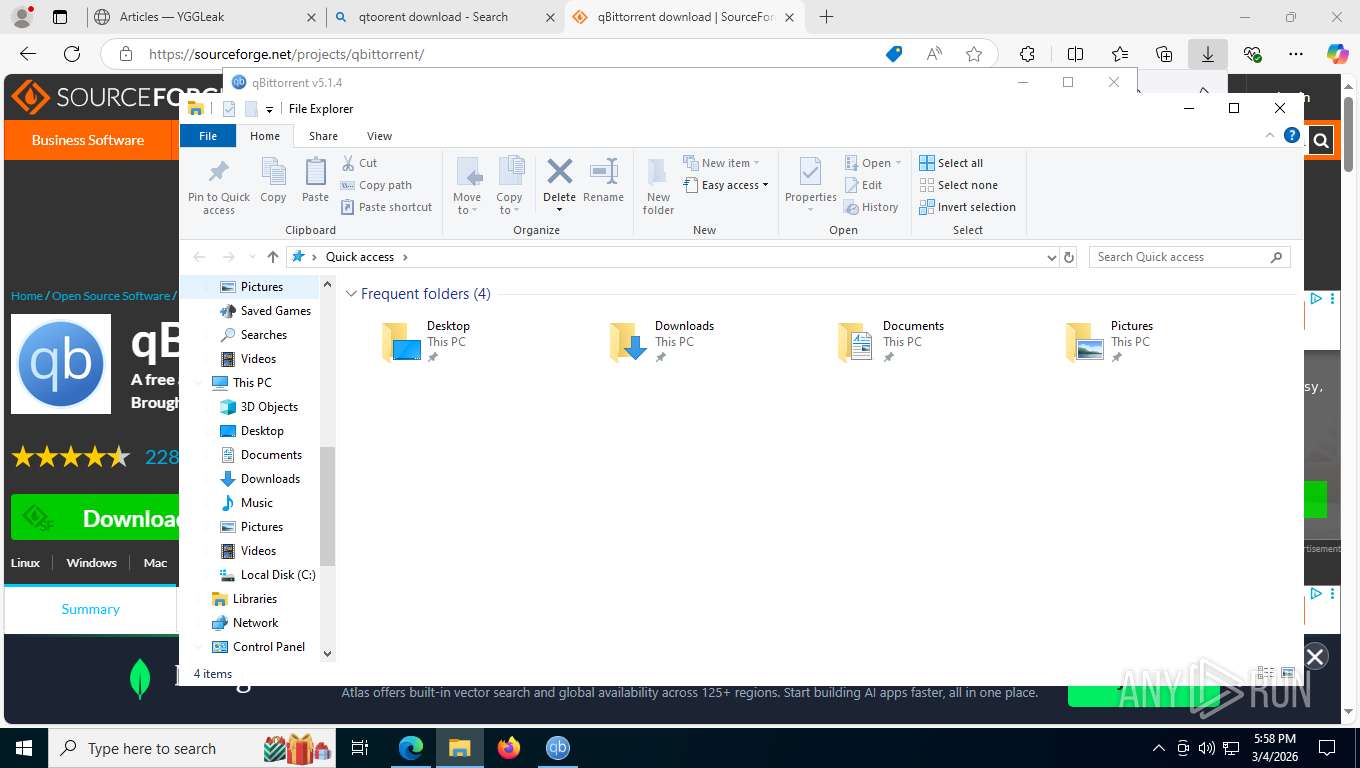Switch to the View ribbon tab

(x=379, y=136)
